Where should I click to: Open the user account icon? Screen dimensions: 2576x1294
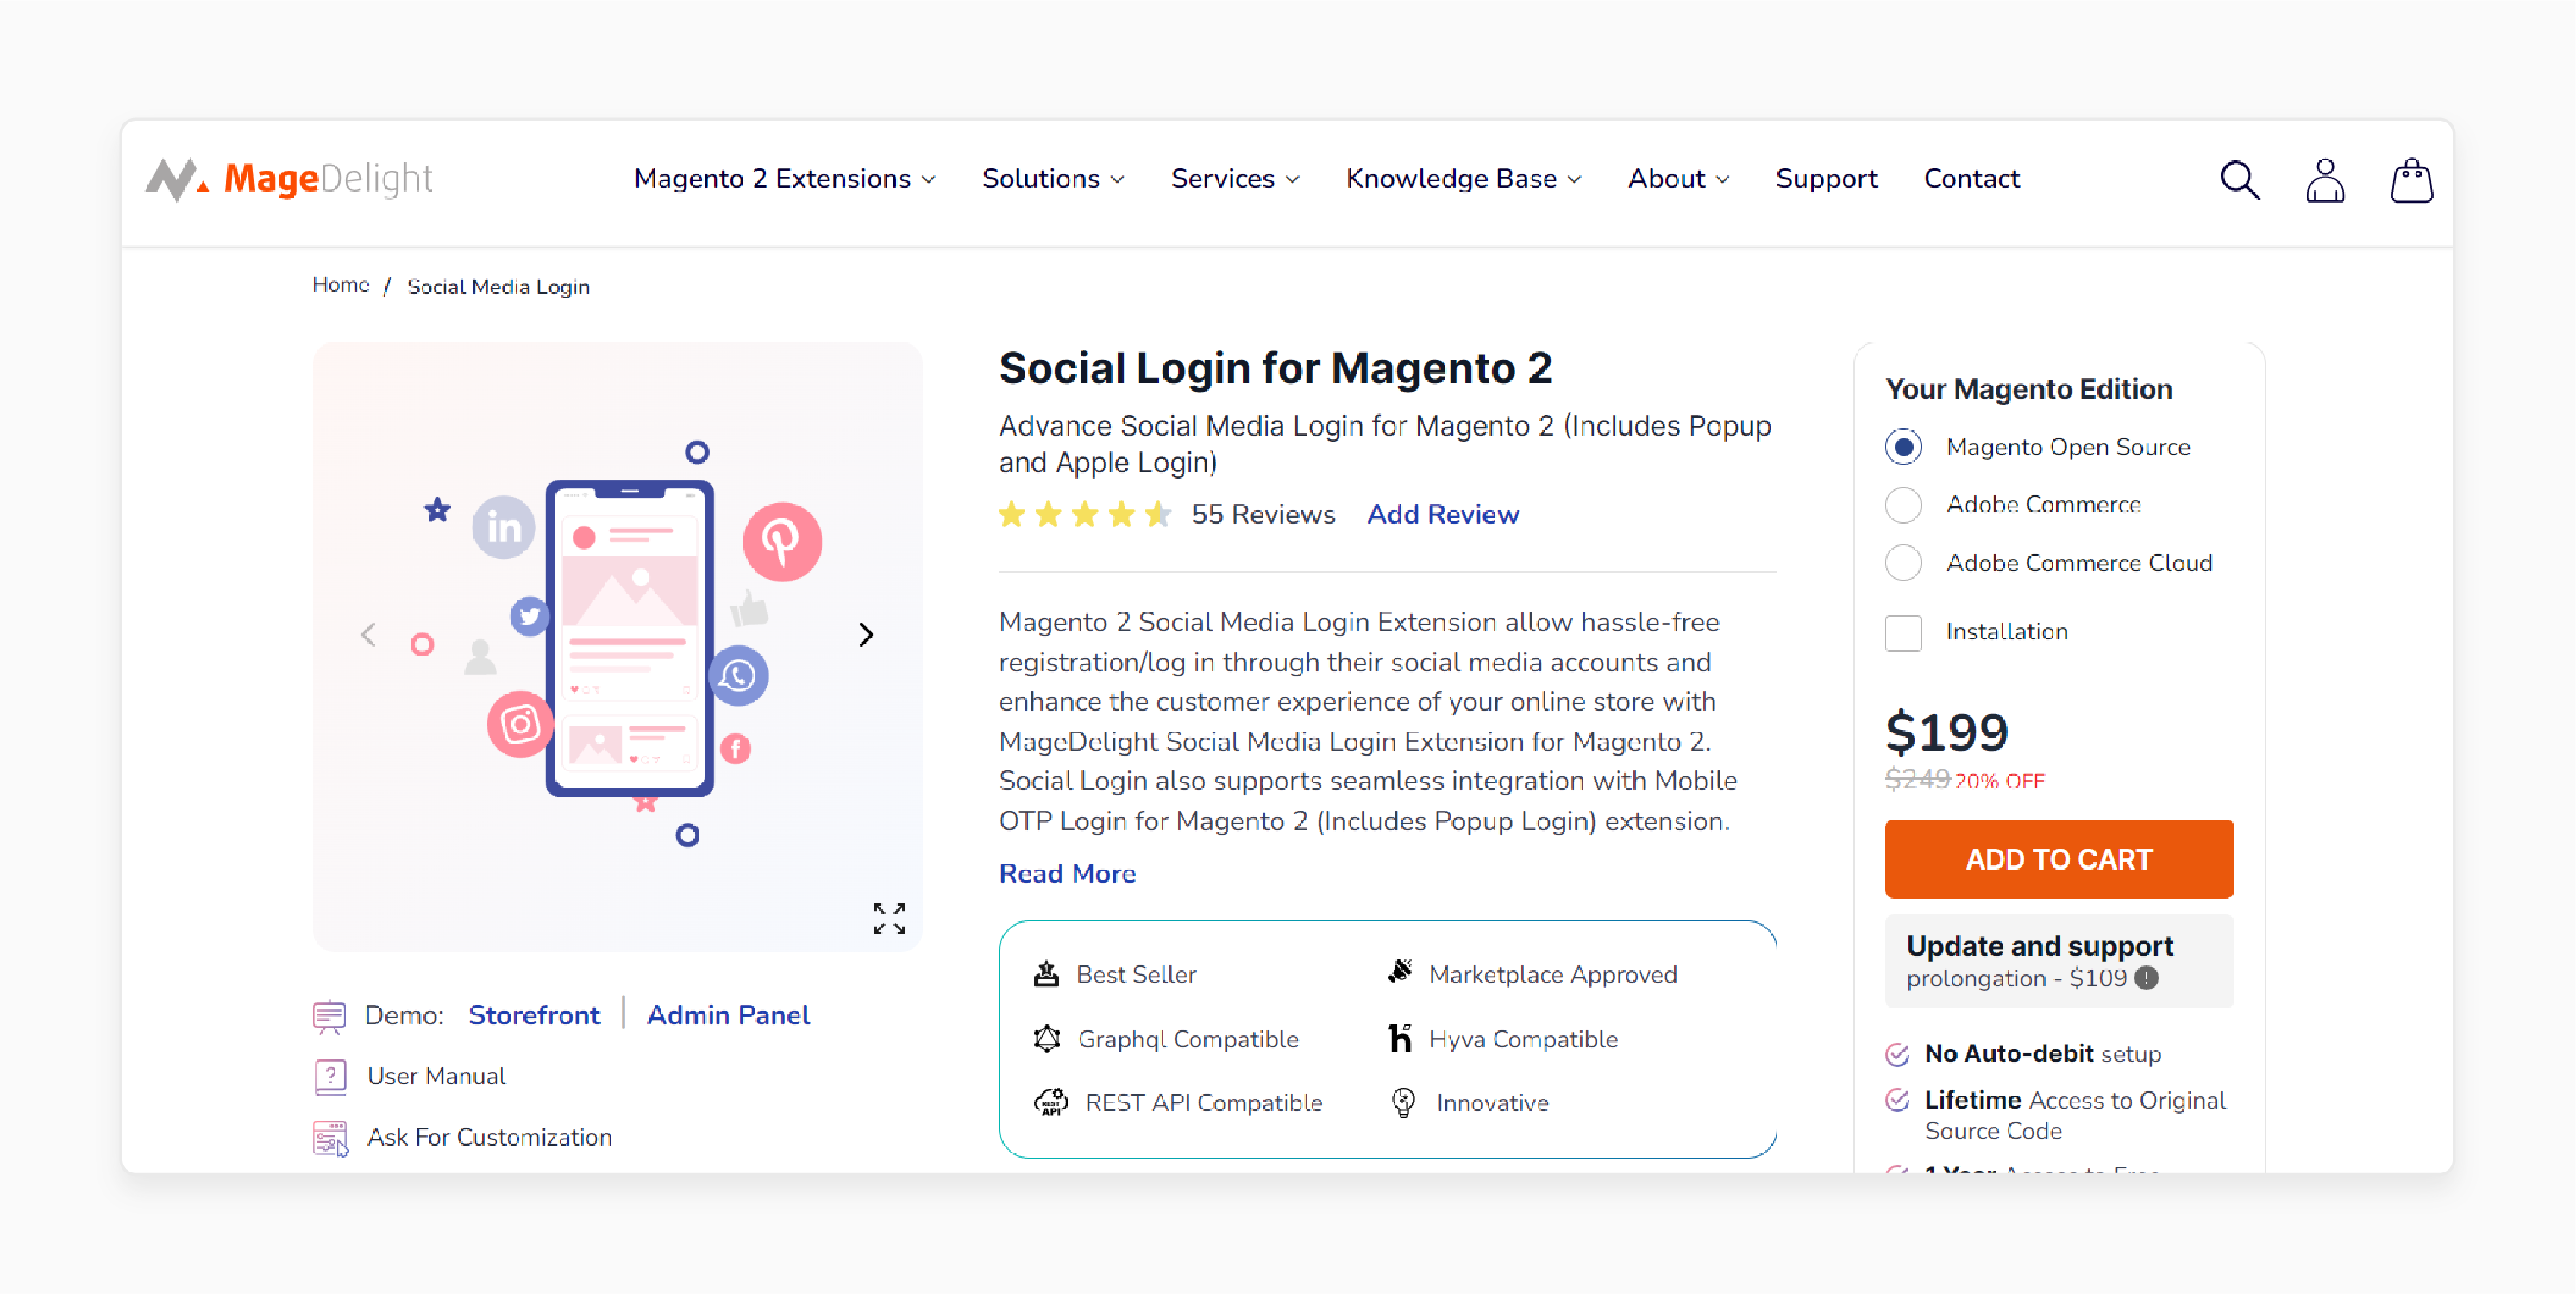point(2325,180)
